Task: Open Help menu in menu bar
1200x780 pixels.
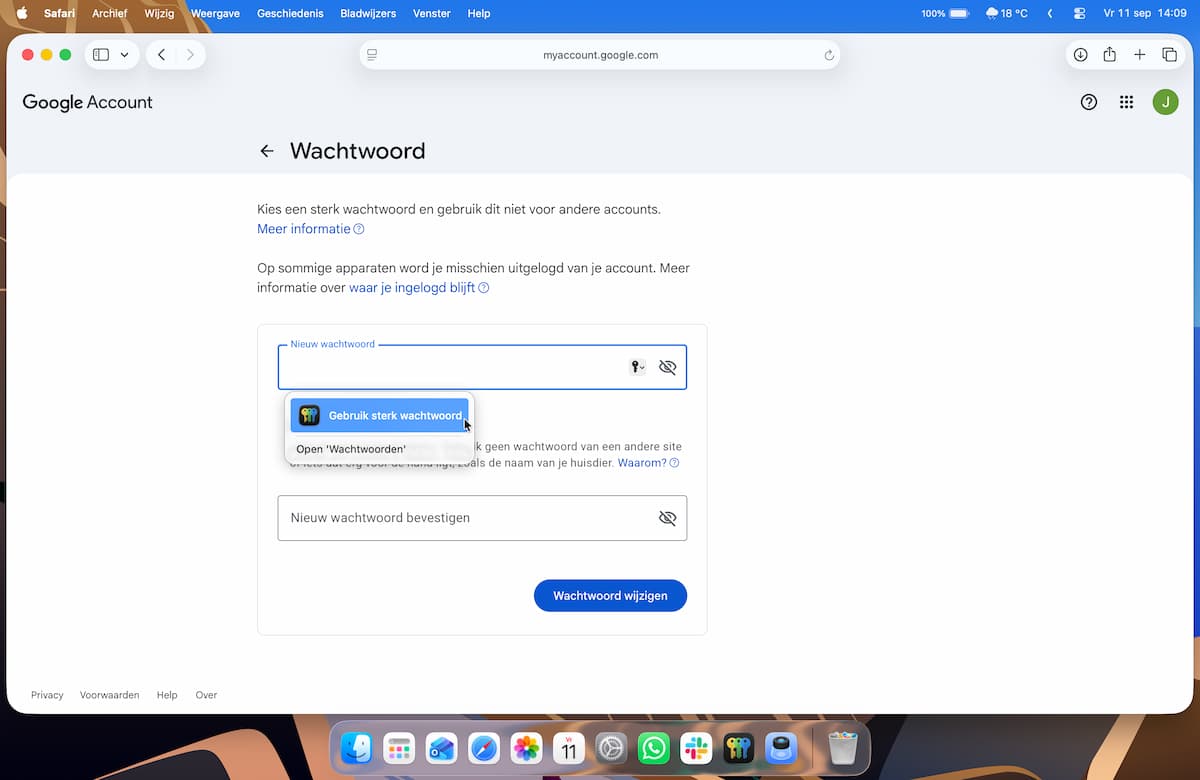Action: 479,13
